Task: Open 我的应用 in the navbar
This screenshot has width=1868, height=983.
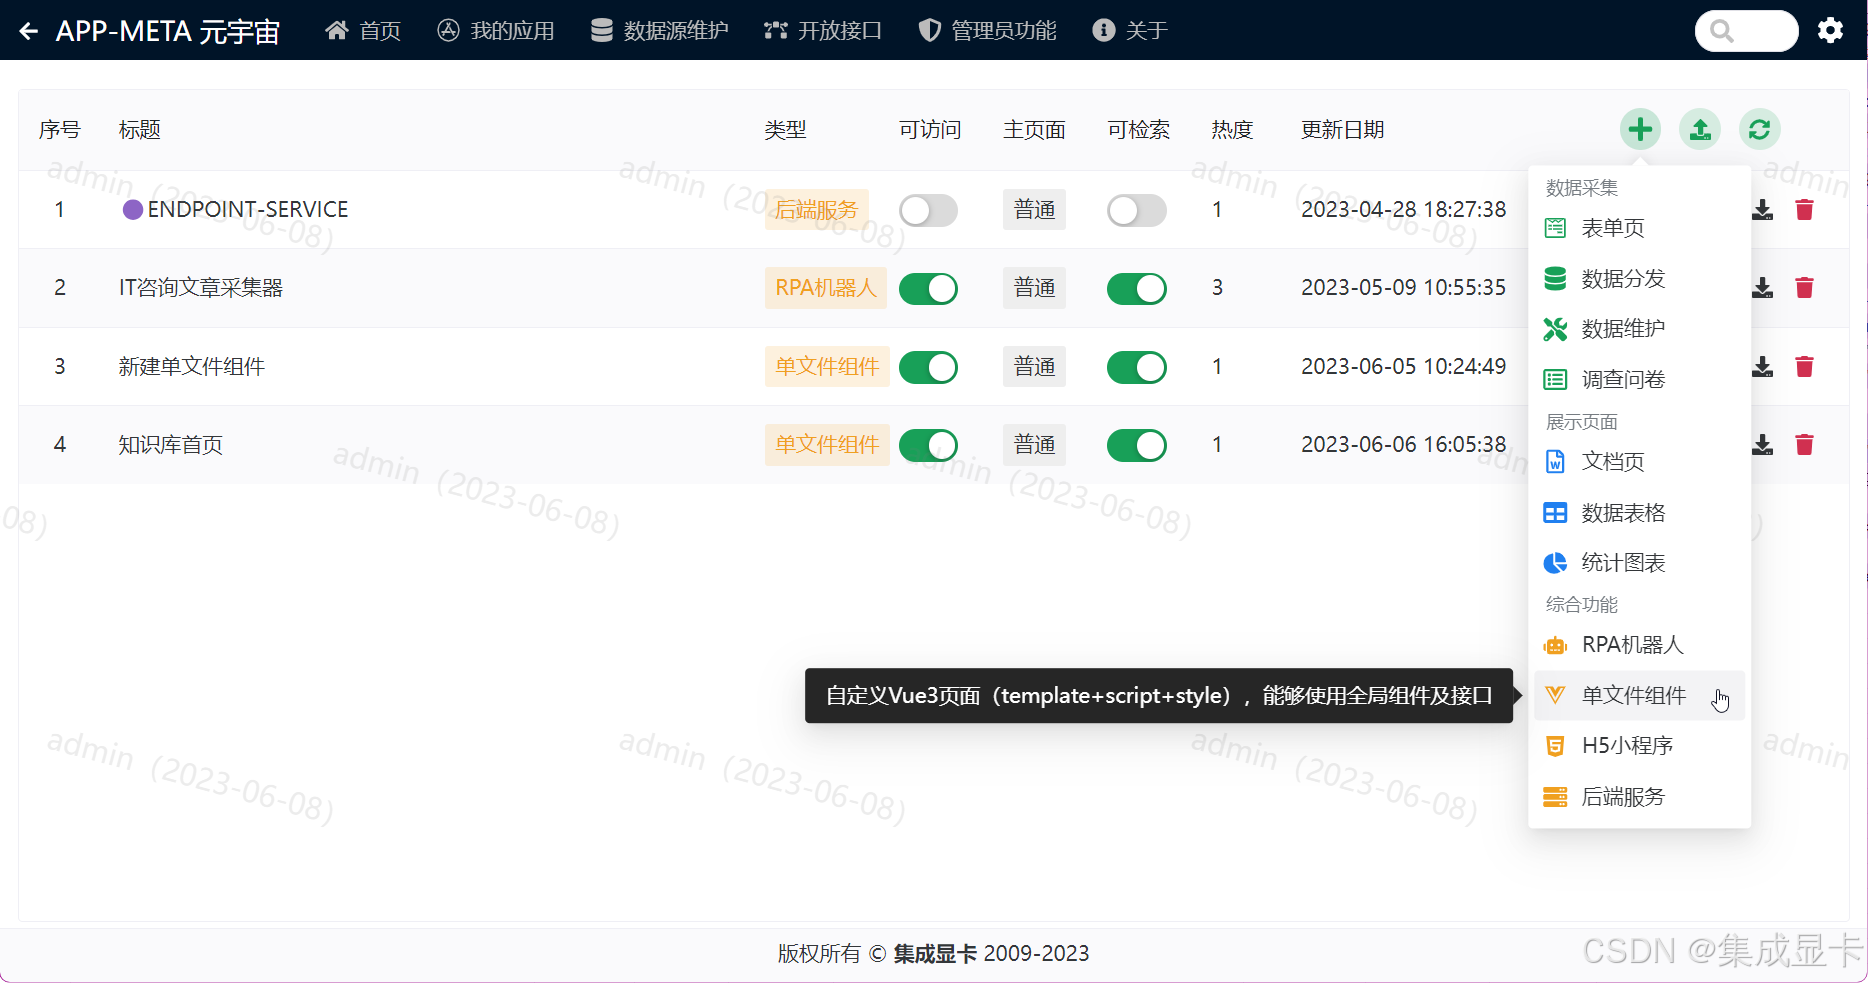Action: pos(496,31)
